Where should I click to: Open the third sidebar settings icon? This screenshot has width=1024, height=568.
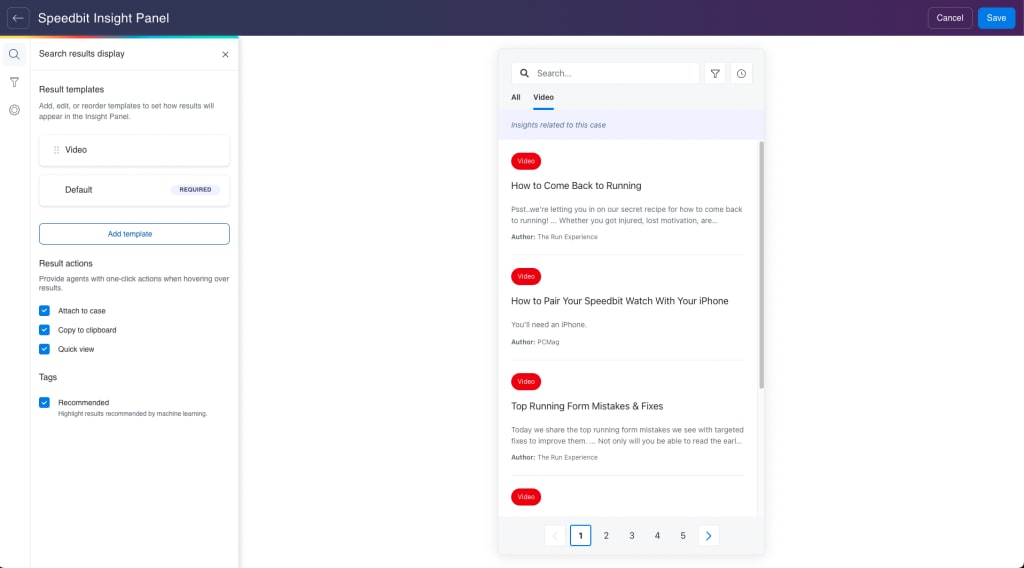14,110
